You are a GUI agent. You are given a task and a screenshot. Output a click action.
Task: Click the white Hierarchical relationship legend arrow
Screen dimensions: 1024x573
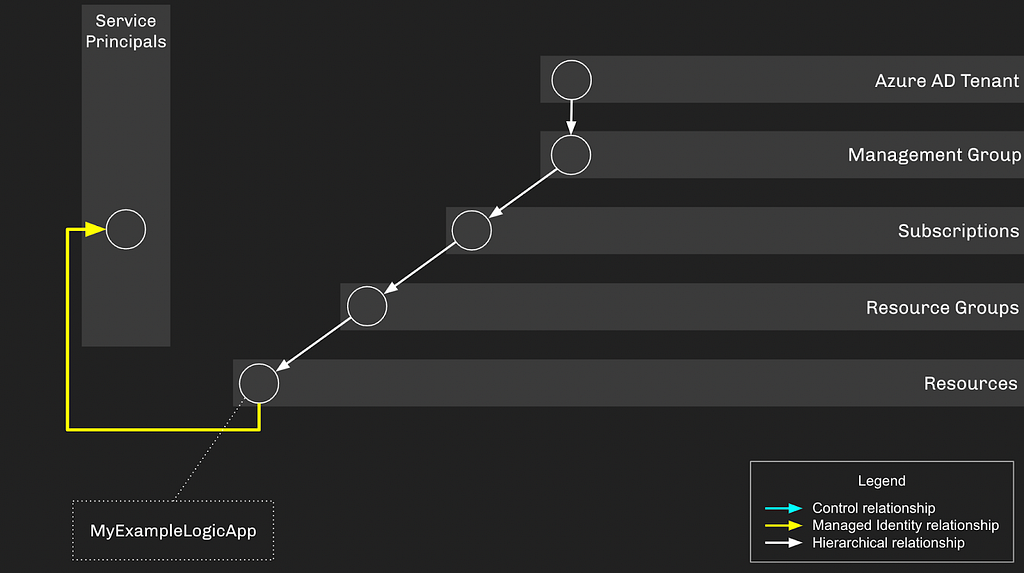[784, 543]
